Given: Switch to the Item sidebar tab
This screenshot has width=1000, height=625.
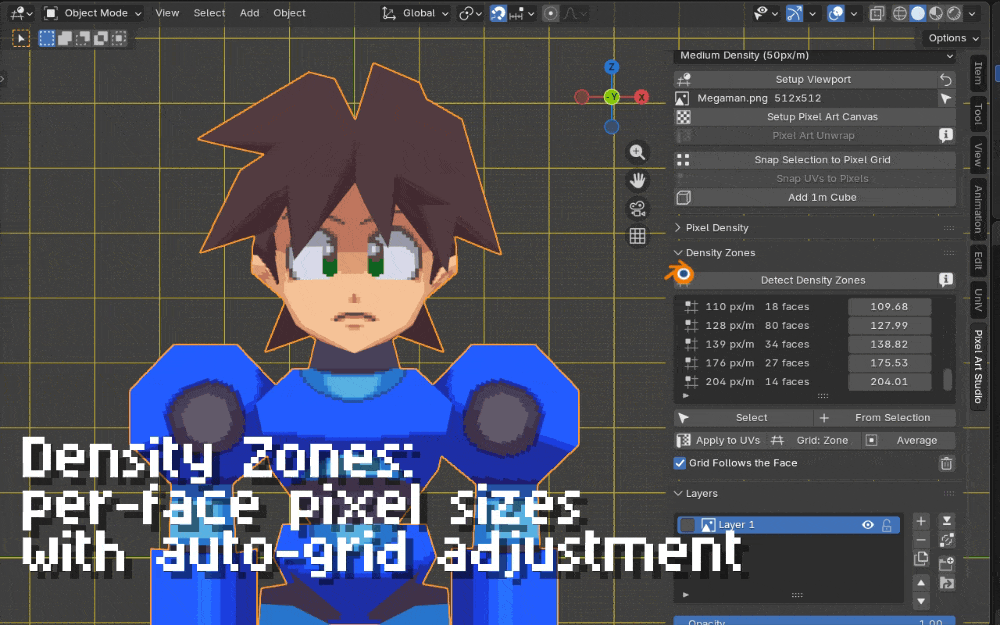Looking at the screenshot, I should coord(978,73).
